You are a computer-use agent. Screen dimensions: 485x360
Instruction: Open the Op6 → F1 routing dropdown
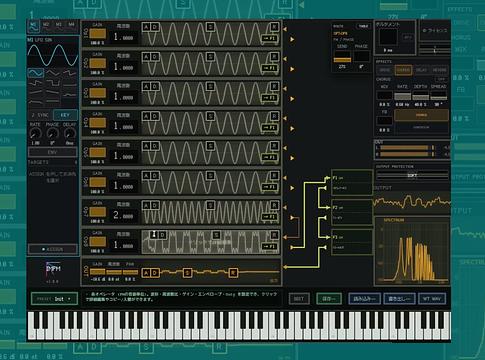(x=270, y=187)
